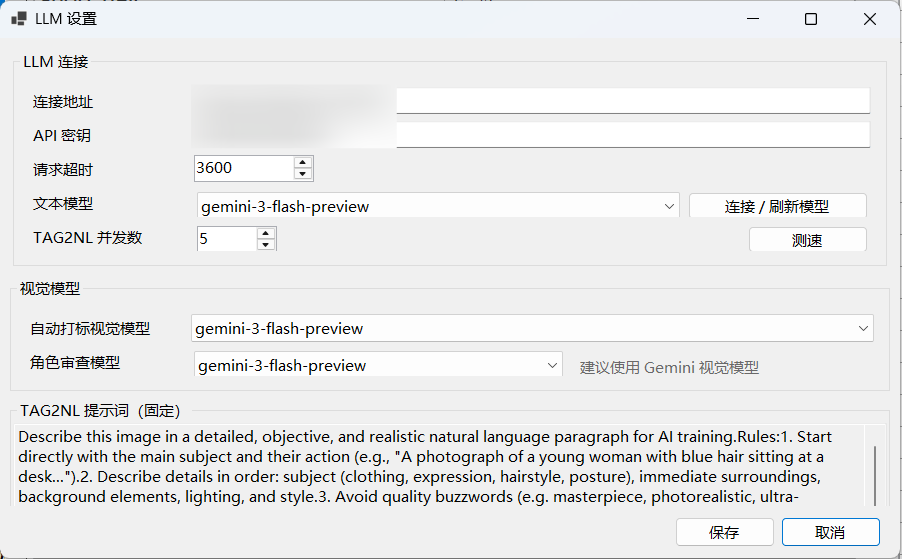Viewport: 902px width, 559px height.
Task: Decrease 请求超时 with the down arrow
Action: (303, 174)
